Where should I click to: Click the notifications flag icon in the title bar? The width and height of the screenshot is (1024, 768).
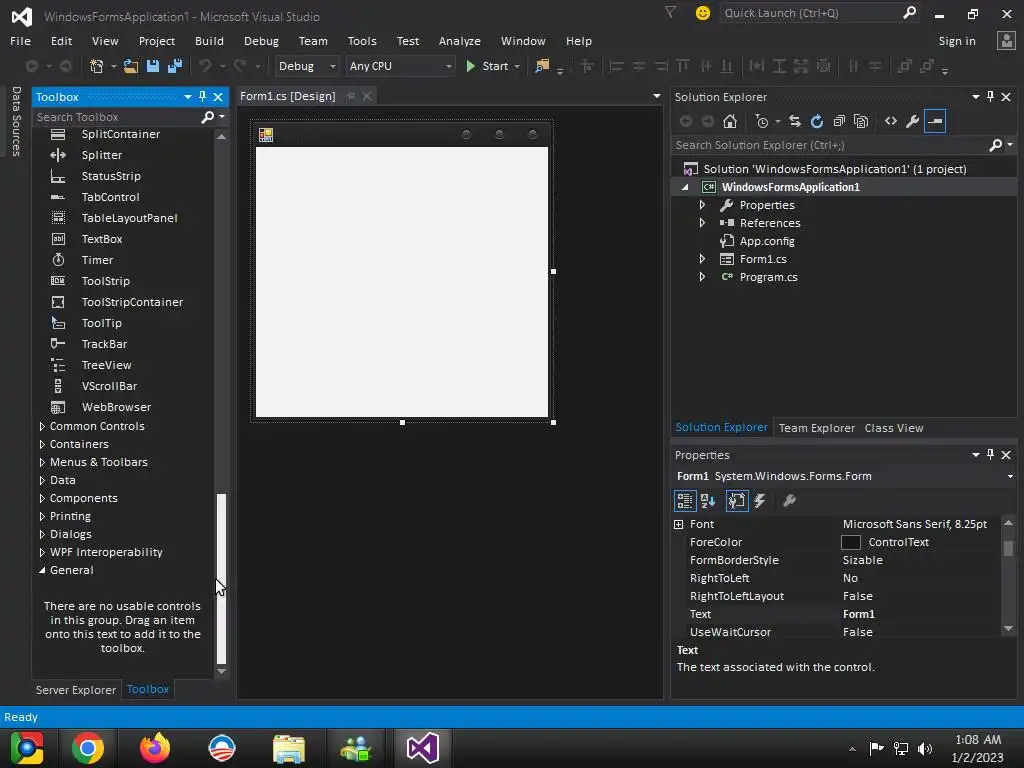pyautogui.click(x=671, y=12)
